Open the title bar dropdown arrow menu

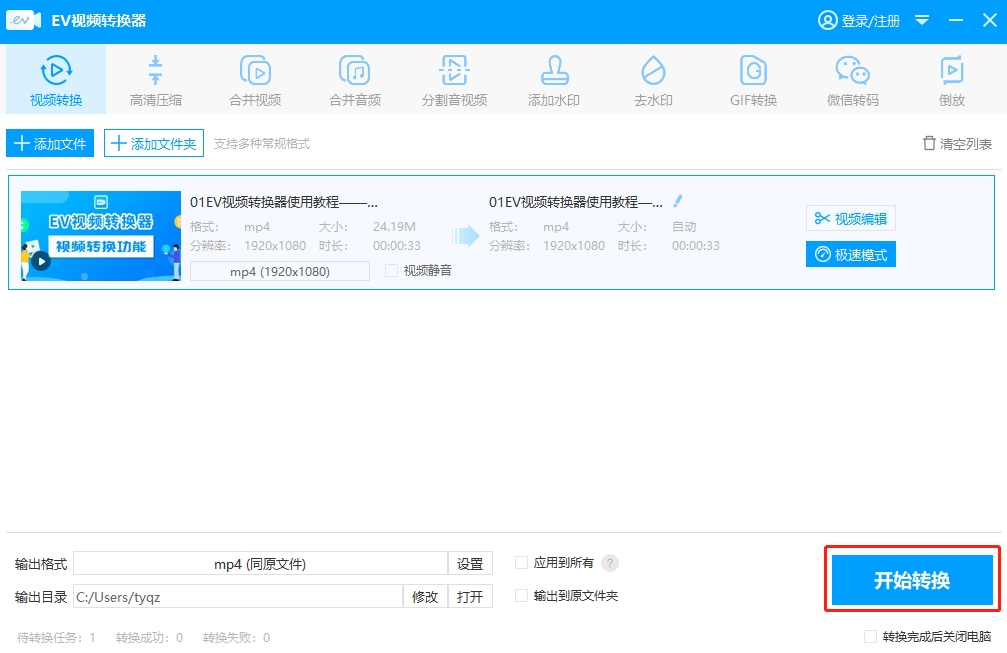pos(922,20)
